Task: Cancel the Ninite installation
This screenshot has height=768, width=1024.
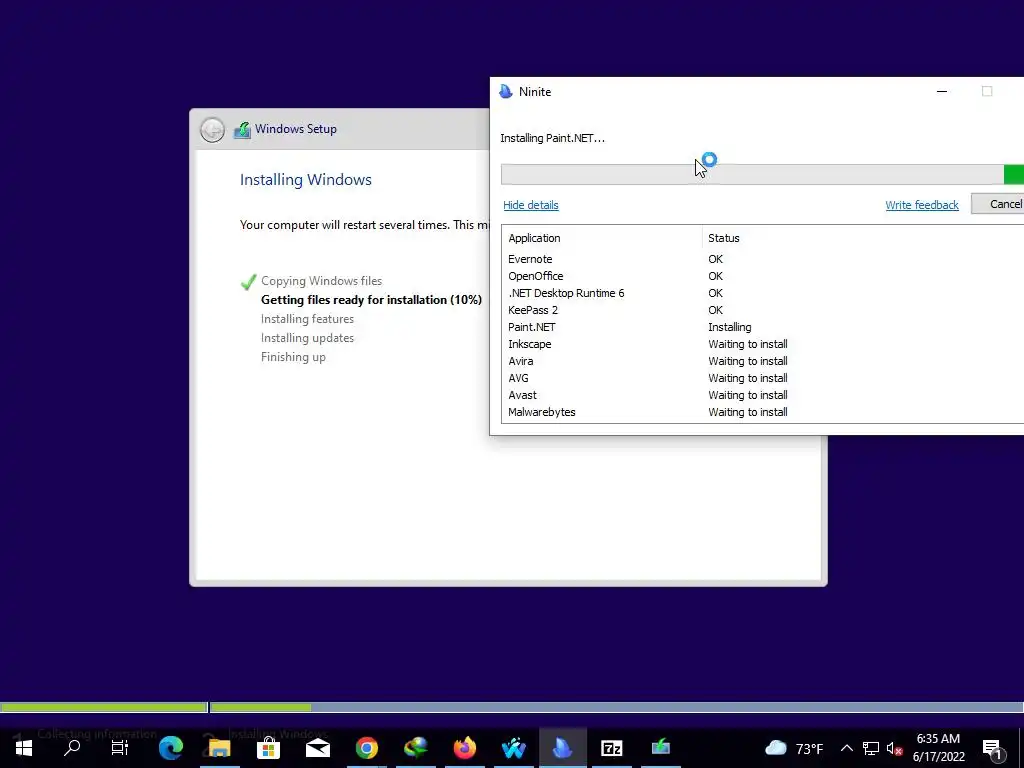Action: point(998,204)
